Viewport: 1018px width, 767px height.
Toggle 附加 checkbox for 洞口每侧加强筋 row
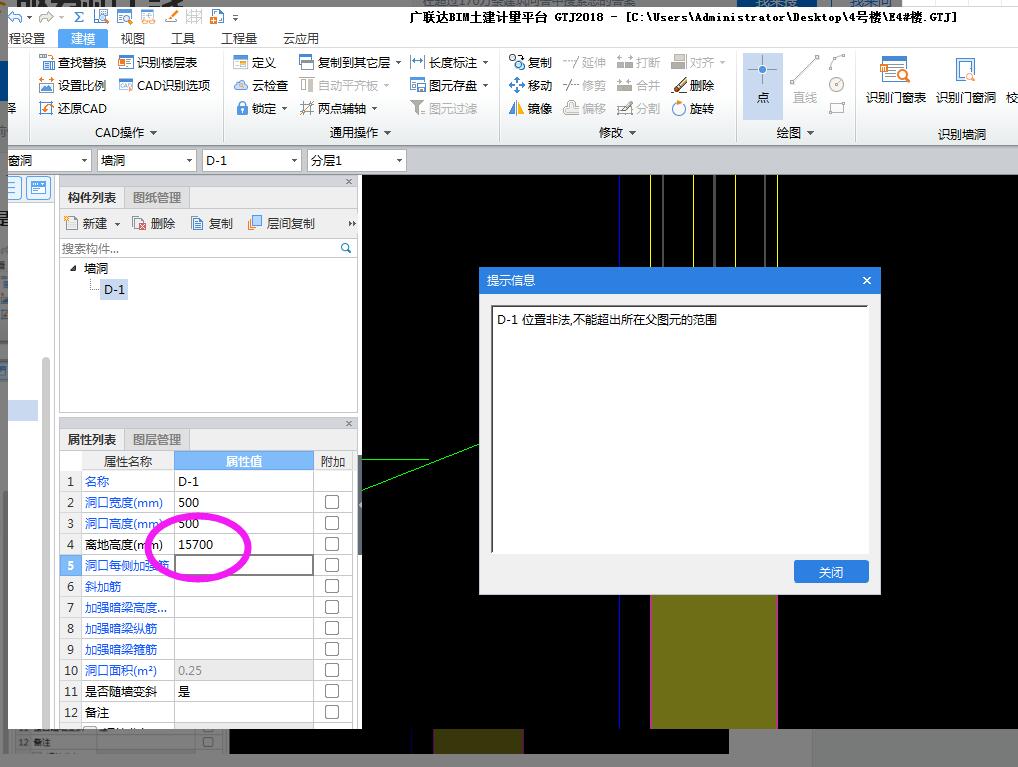332,565
